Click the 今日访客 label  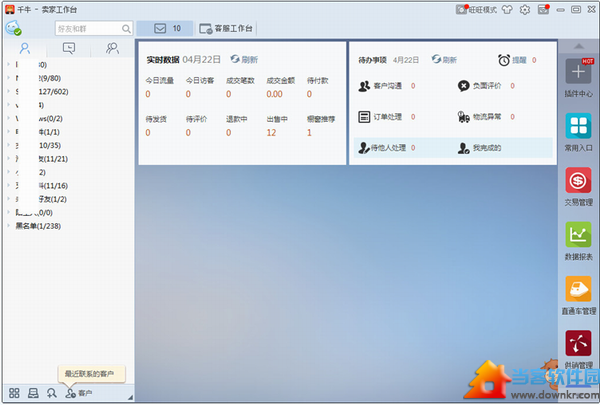[200, 80]
